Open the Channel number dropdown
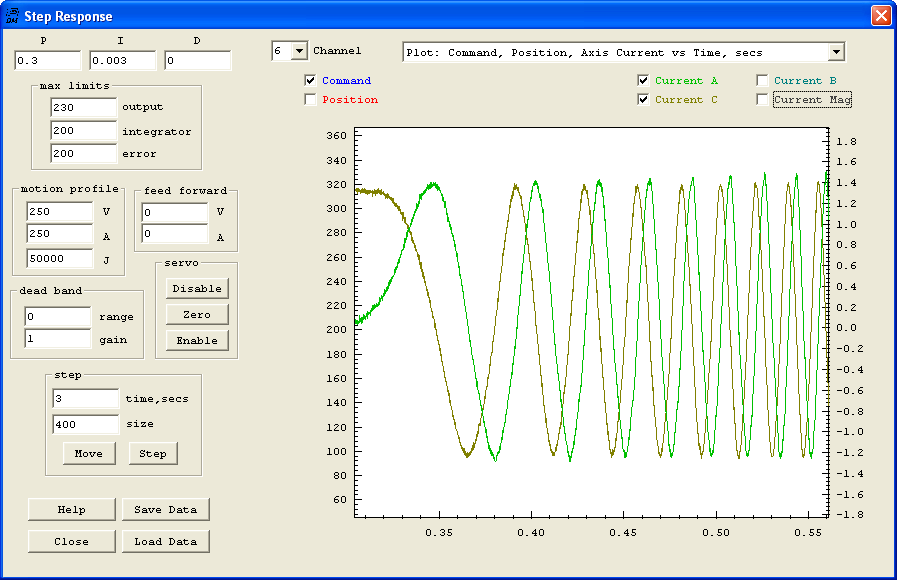The height and width of the screenshot is (580, 897). [x=299, y=51]
